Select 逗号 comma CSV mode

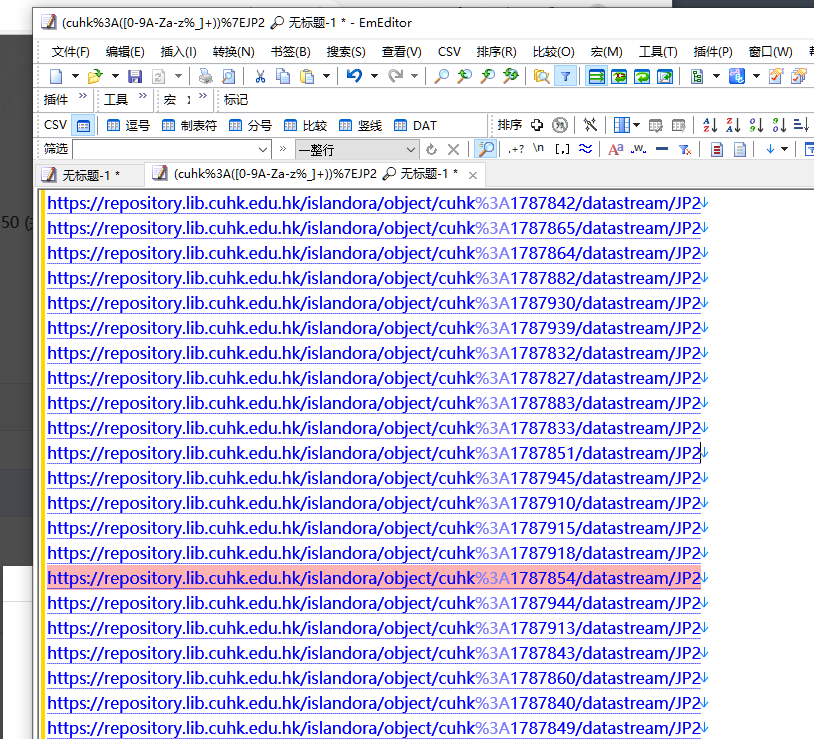click(129, 126)
